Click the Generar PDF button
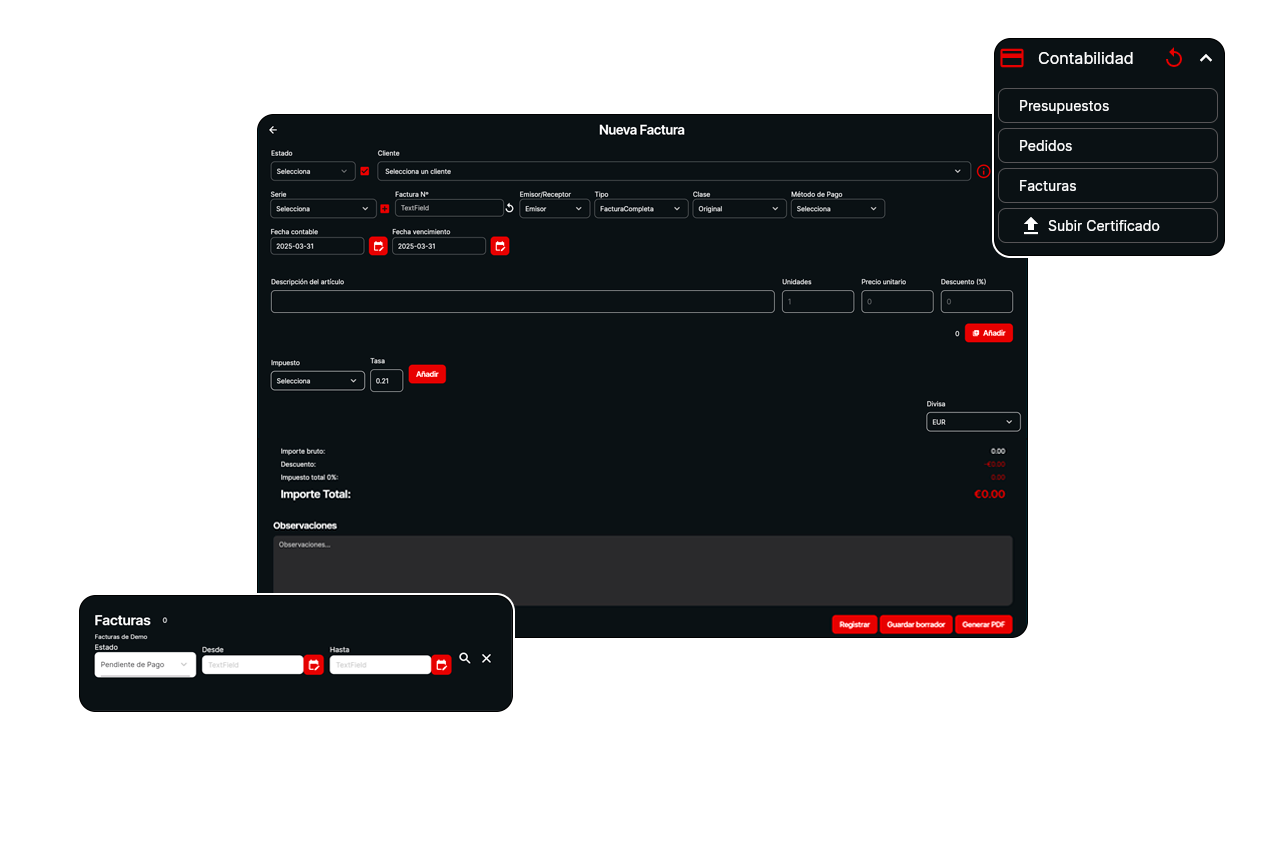The width and height of the screenshot is (1285, 850). (983, 624)
